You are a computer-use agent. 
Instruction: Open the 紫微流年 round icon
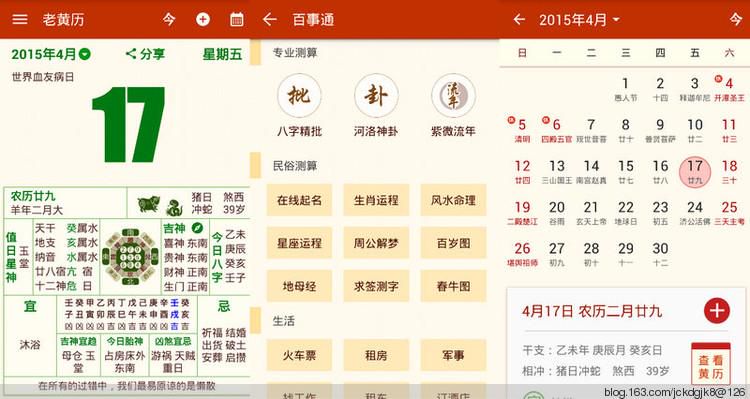pos(453,95)
